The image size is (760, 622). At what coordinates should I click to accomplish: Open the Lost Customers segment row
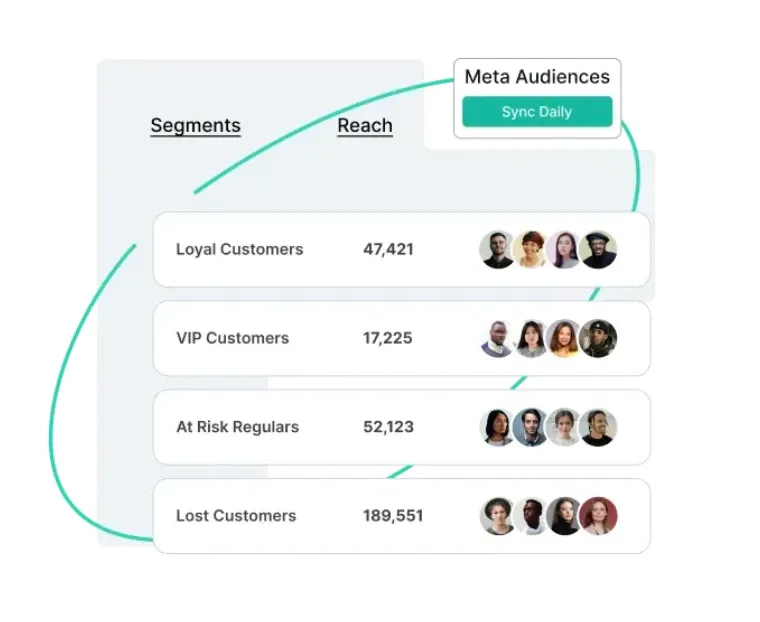pos(401,516)
